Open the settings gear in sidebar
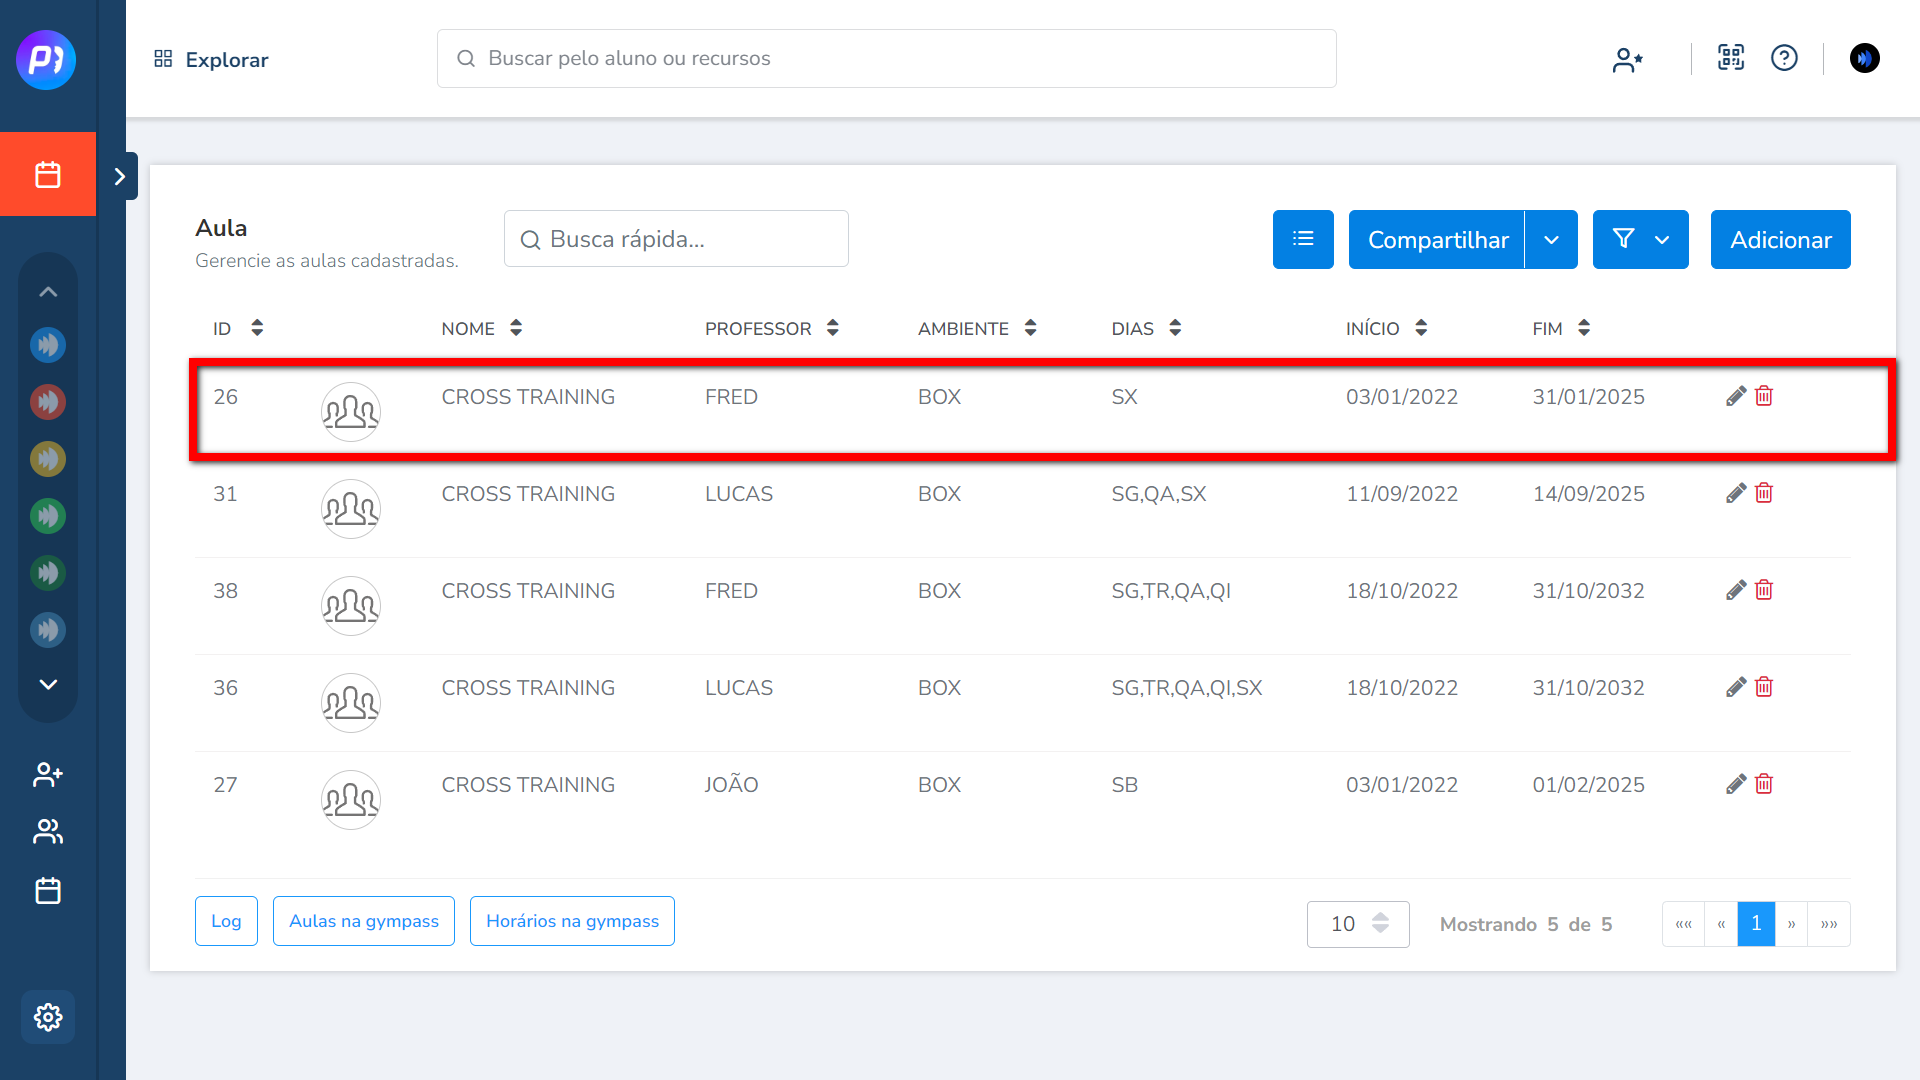 (48, 1017)
